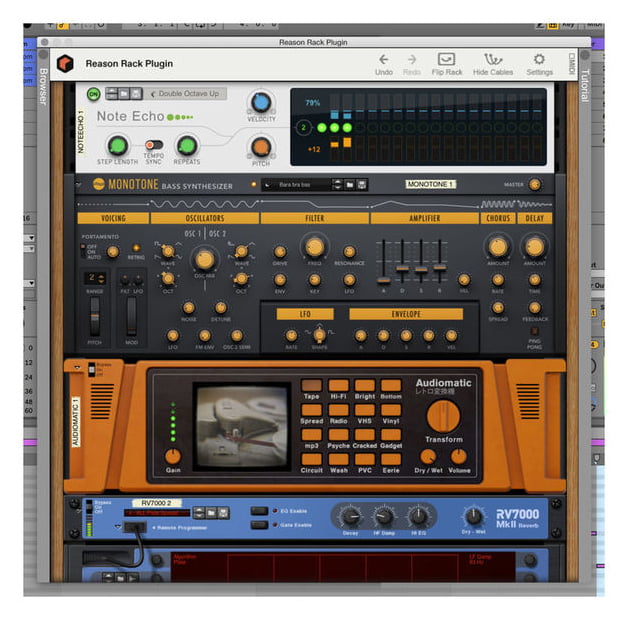Toggle the RV7000 EQ Enable button

tap(259, 511)
